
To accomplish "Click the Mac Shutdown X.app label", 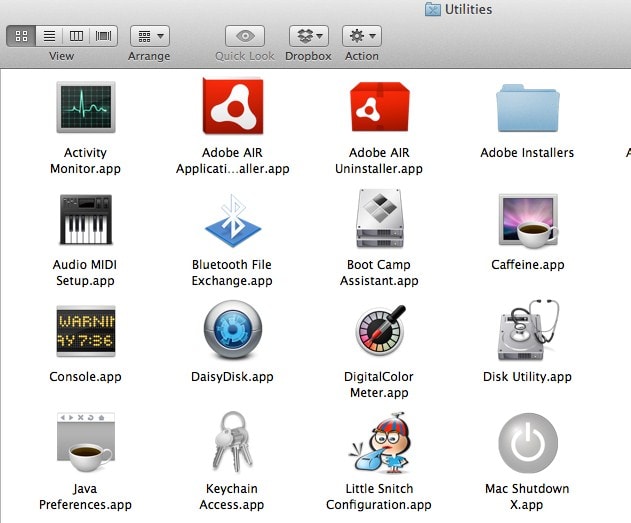I will (x=527, y=496).
